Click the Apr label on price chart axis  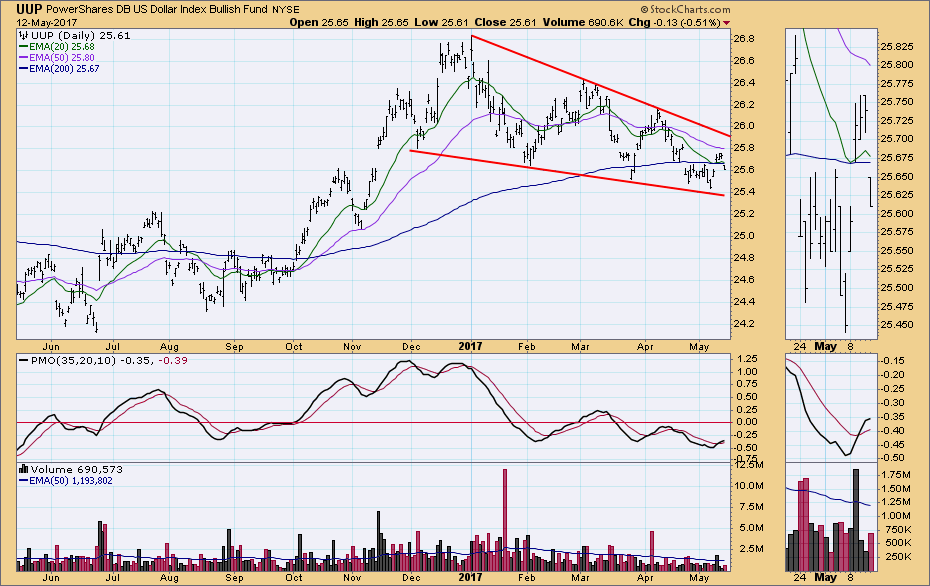point(645,346)
